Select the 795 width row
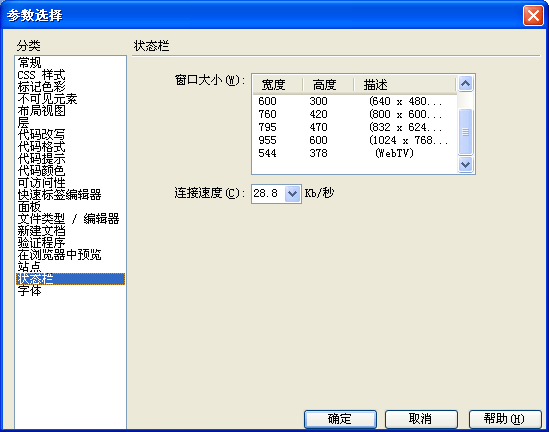Image resolution: width=549 pixels, height=432 pixels. (267, 127)
